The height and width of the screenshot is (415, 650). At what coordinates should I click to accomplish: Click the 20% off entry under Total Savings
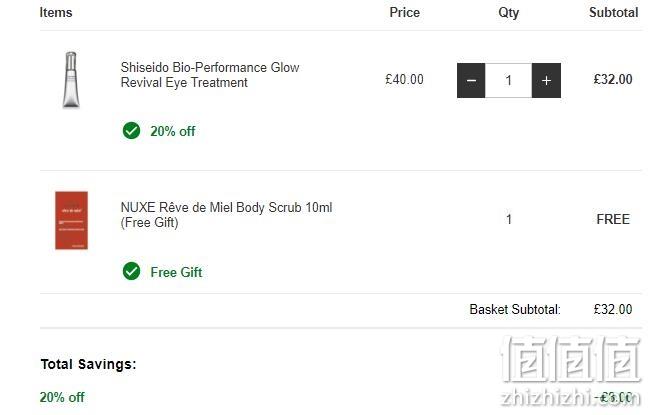coord(62,397)
